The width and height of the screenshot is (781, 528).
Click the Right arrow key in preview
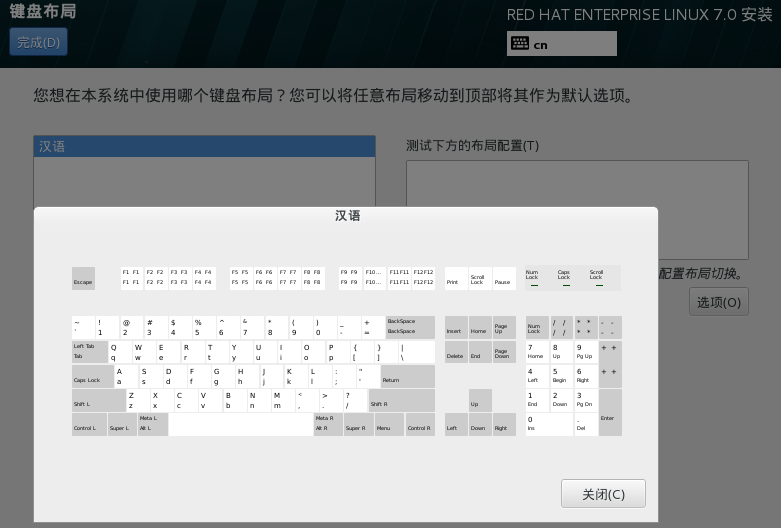pos(504,424)
